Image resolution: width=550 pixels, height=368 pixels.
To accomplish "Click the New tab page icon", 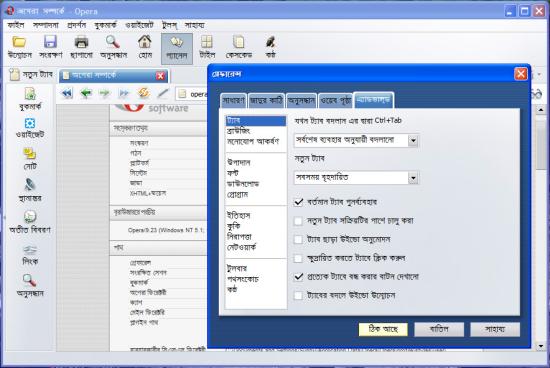I will point(14,74).
